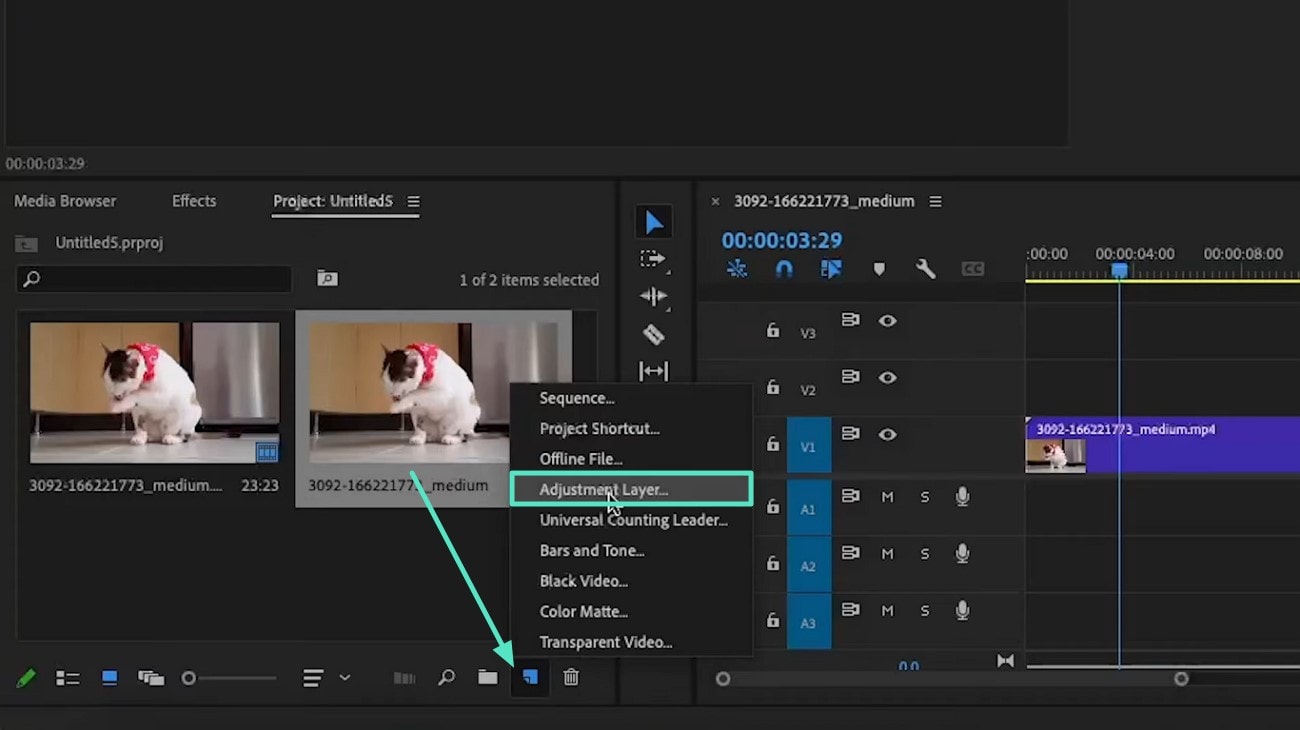Open timeline display settings wrench
The image size is (1300, 730).
pyautogui.click(x=926, y=268)
